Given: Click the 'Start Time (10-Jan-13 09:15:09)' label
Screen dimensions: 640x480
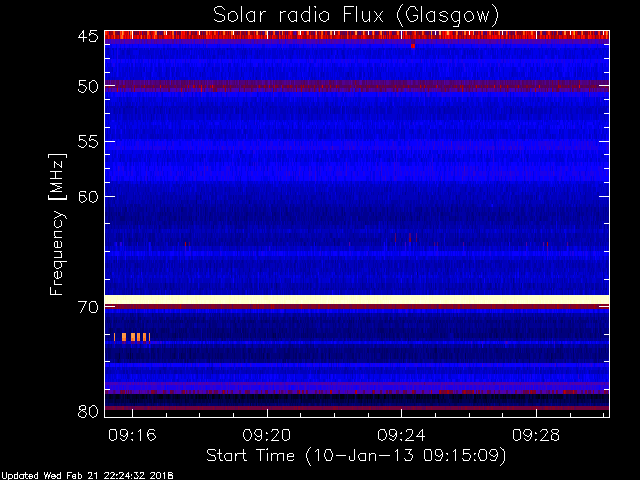Looking at the screenshot, I should (356, 456).
